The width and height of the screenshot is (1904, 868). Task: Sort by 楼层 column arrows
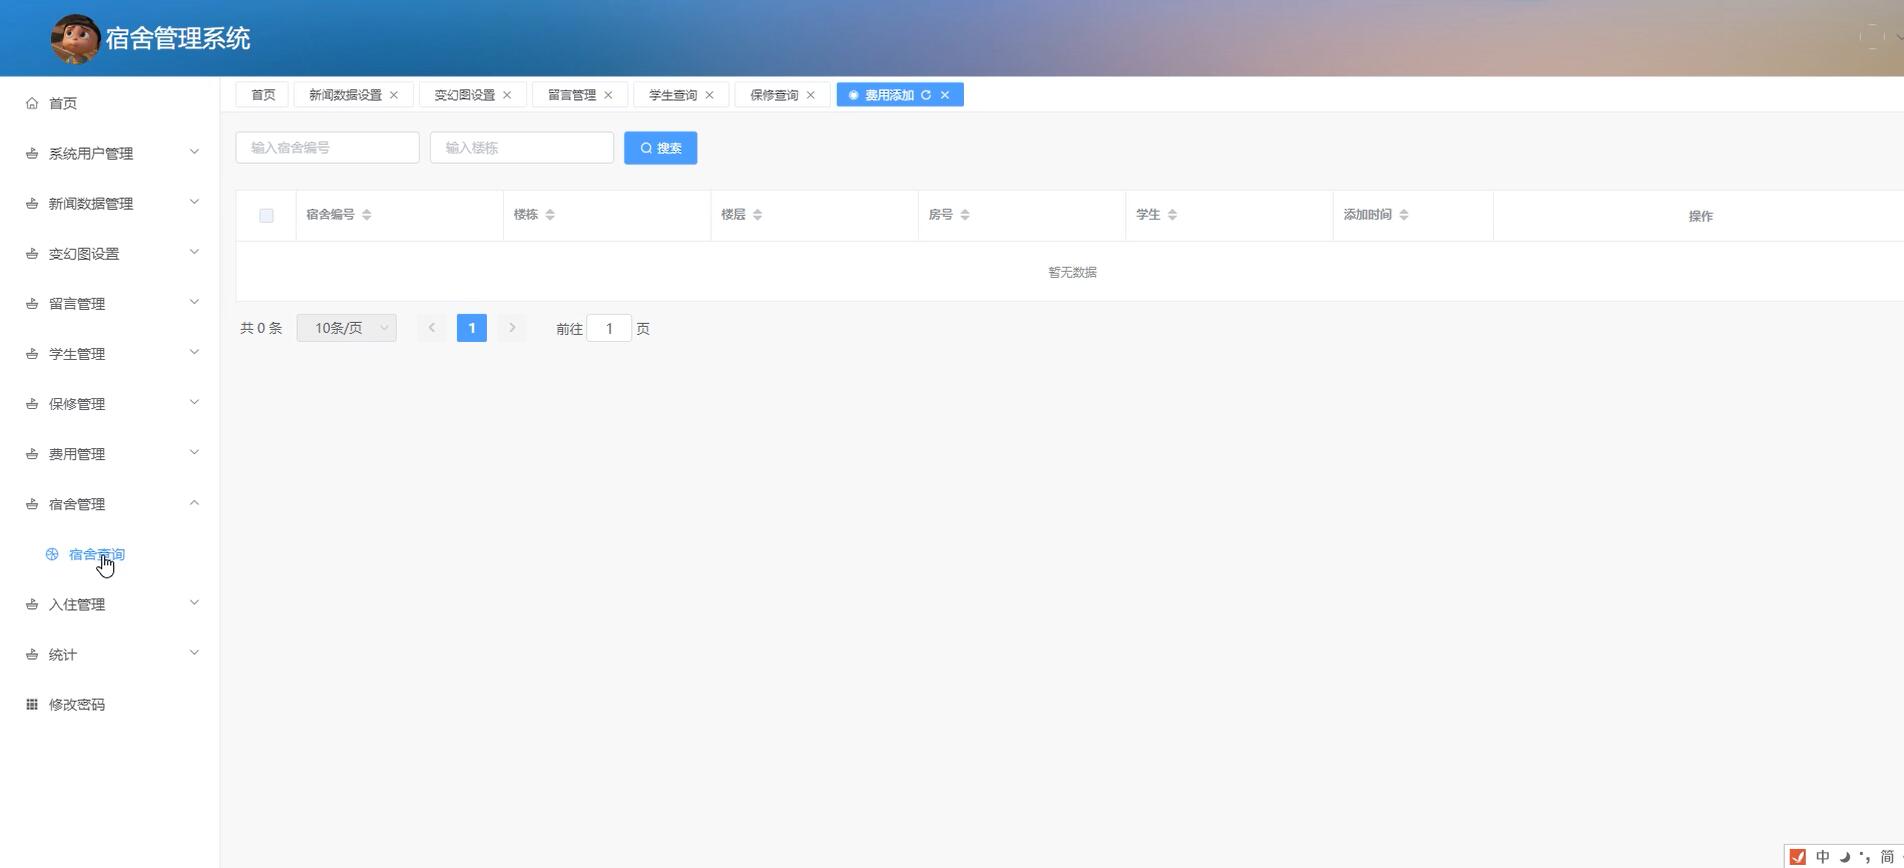758,215
